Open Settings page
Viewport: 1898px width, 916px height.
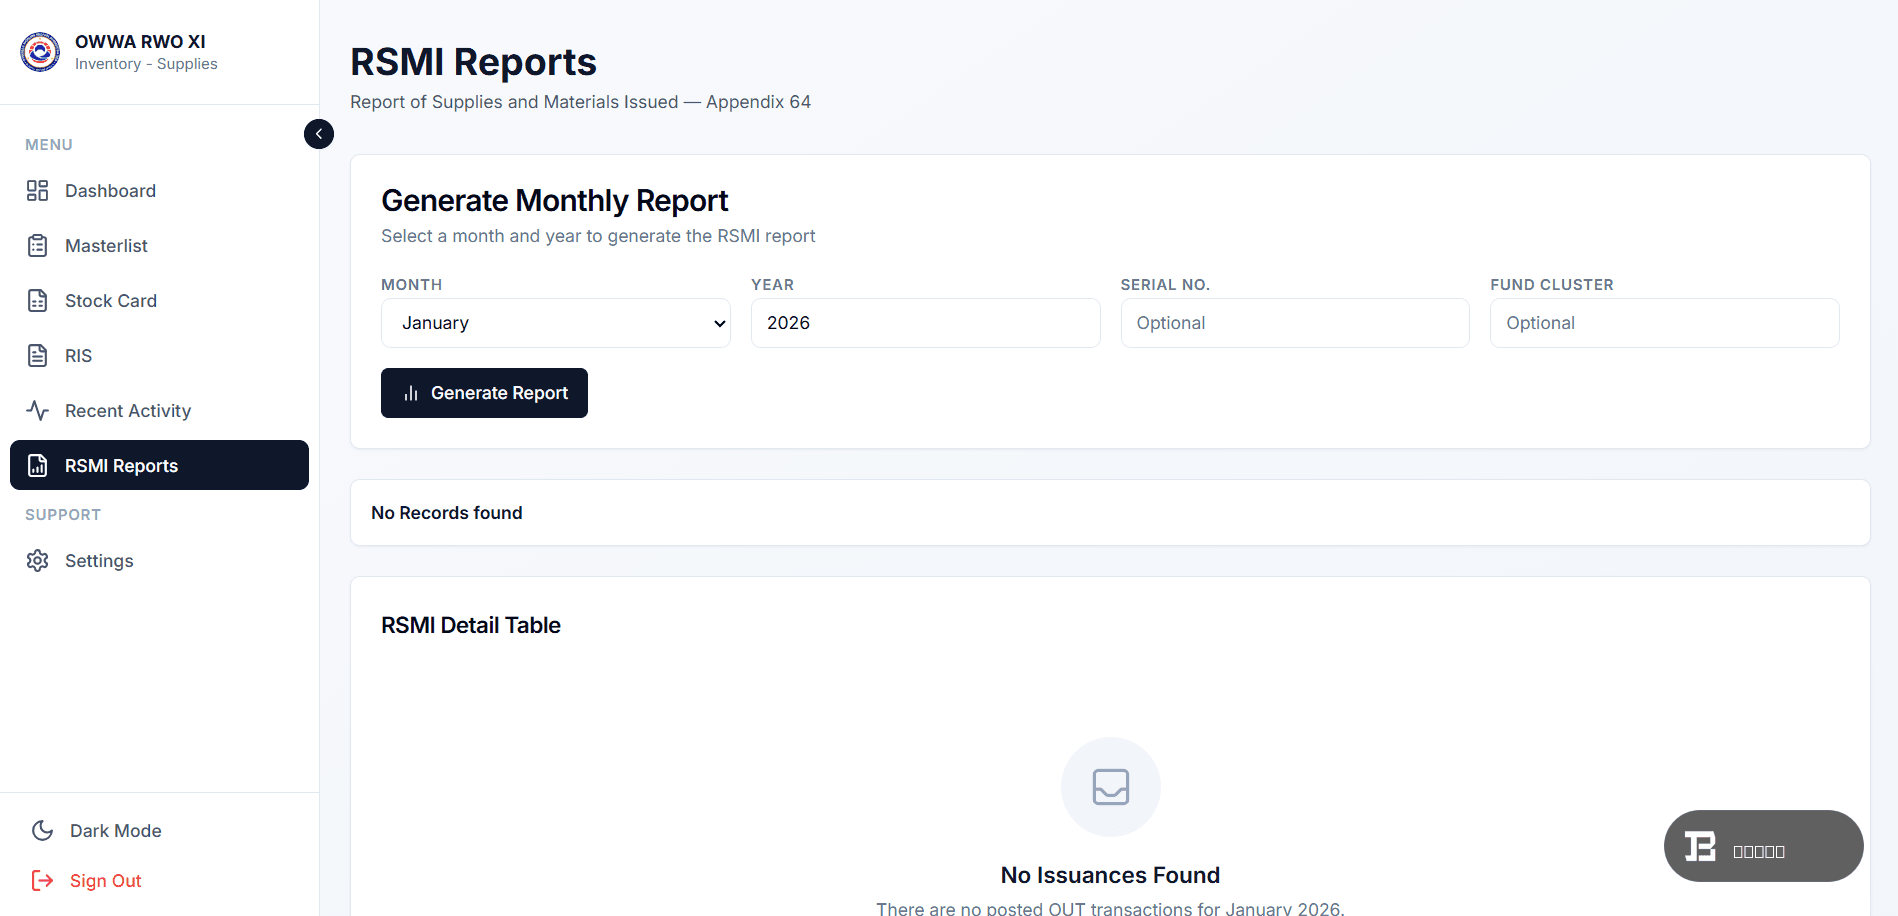(x=159, y=561)
